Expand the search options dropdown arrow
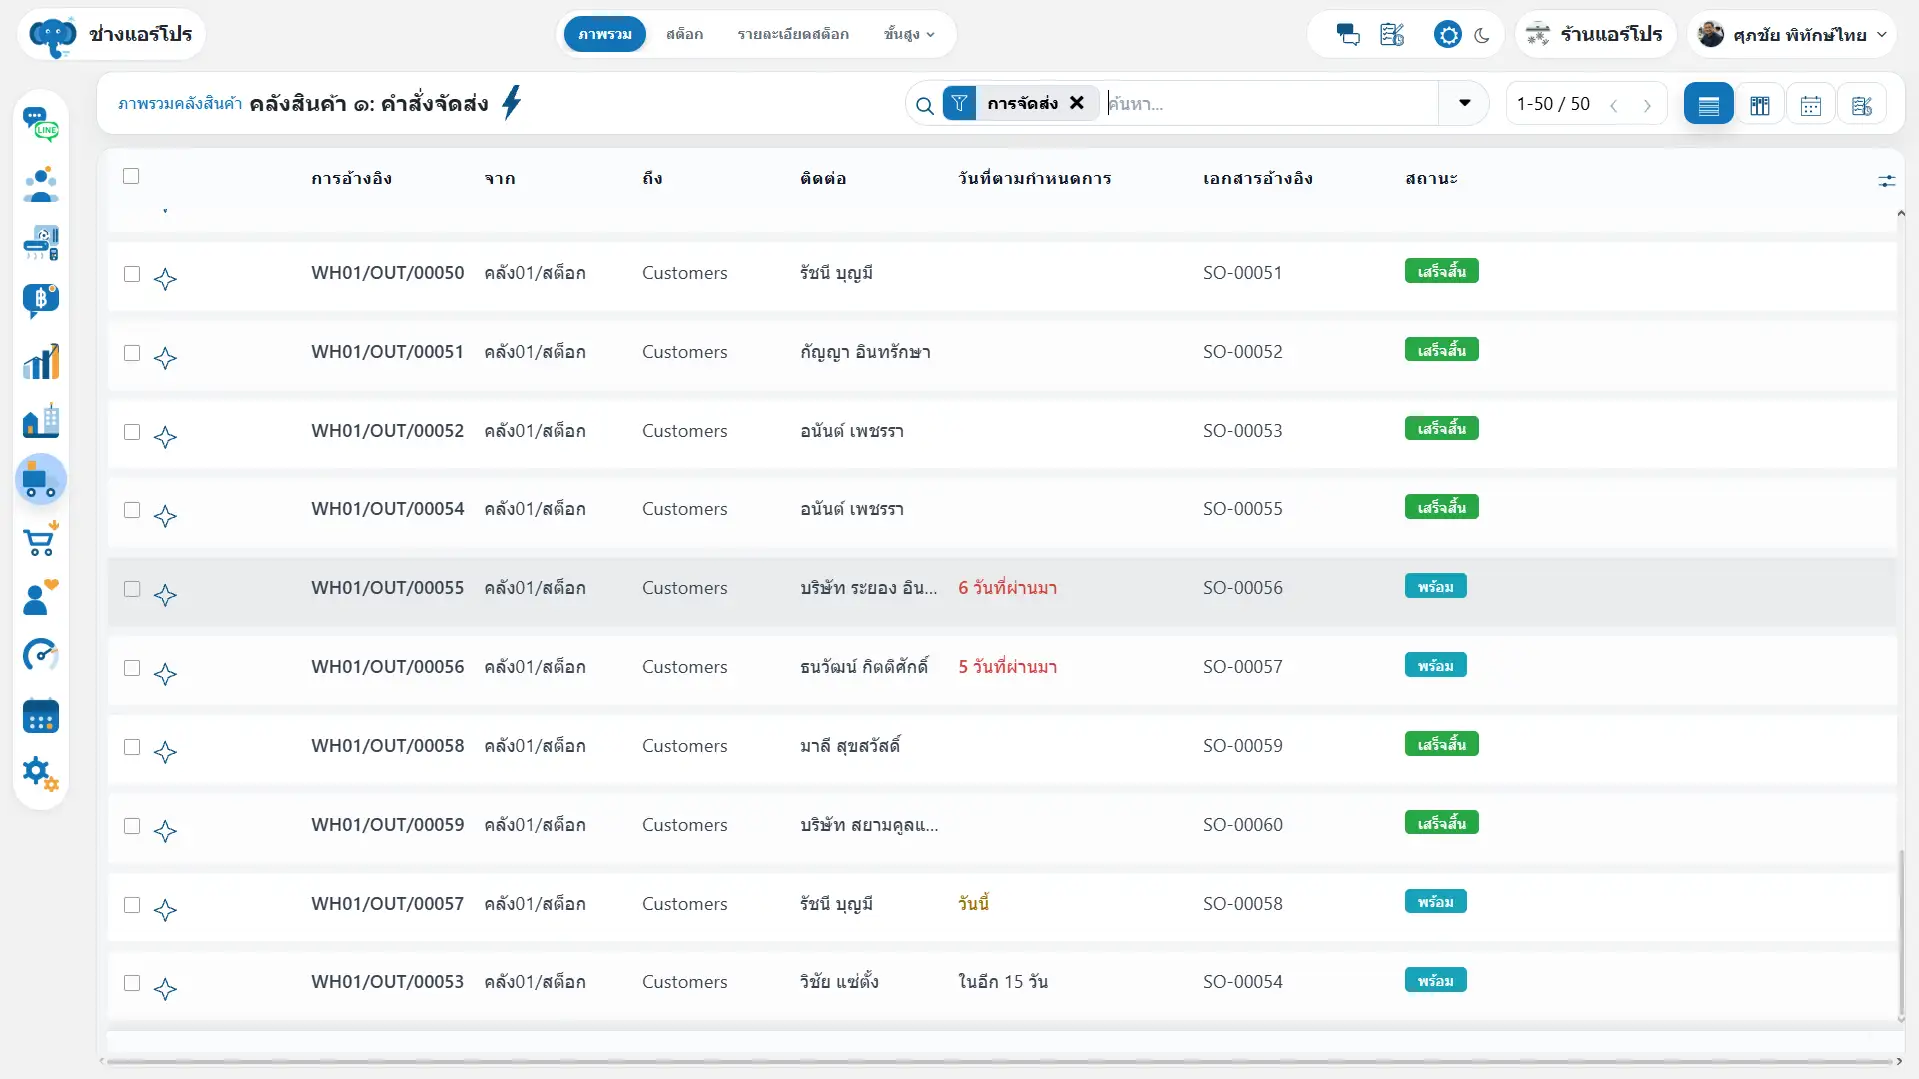The image size is (1919, 1079). [x=1465, y=103]
